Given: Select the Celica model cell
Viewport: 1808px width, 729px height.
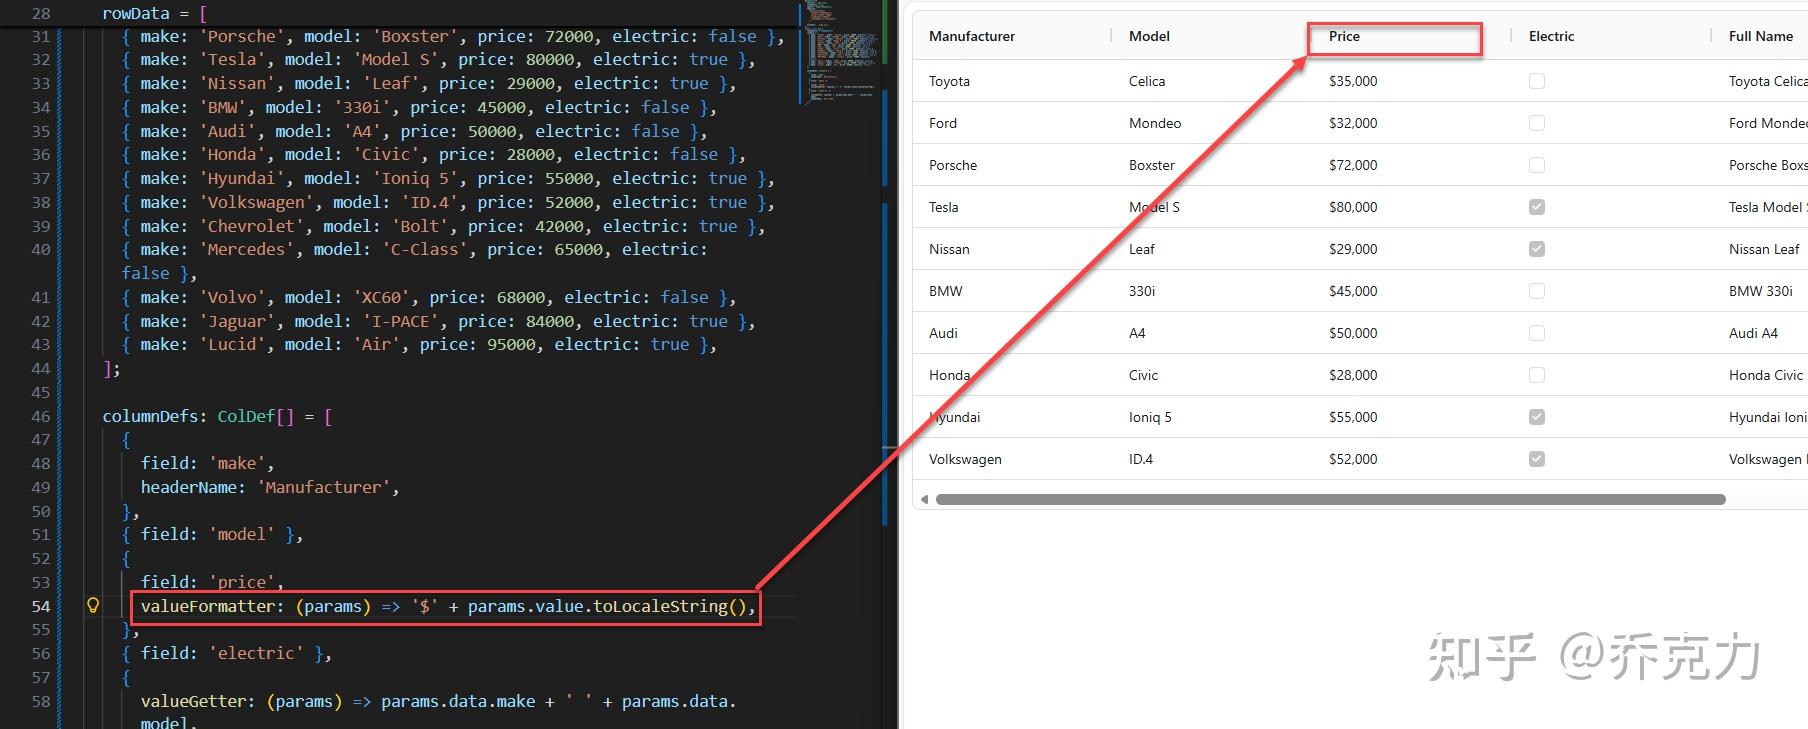Looking at the screenshot, I should tap(1147, 81).
